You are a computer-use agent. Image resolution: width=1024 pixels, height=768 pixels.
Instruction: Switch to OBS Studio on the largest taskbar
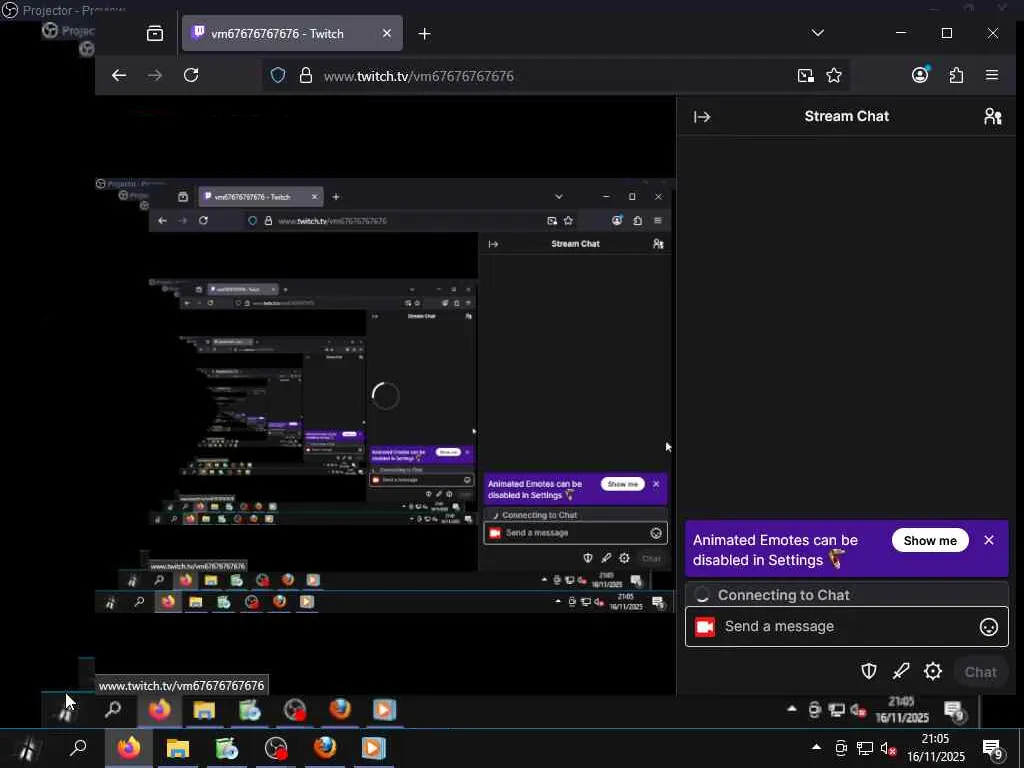276,748
